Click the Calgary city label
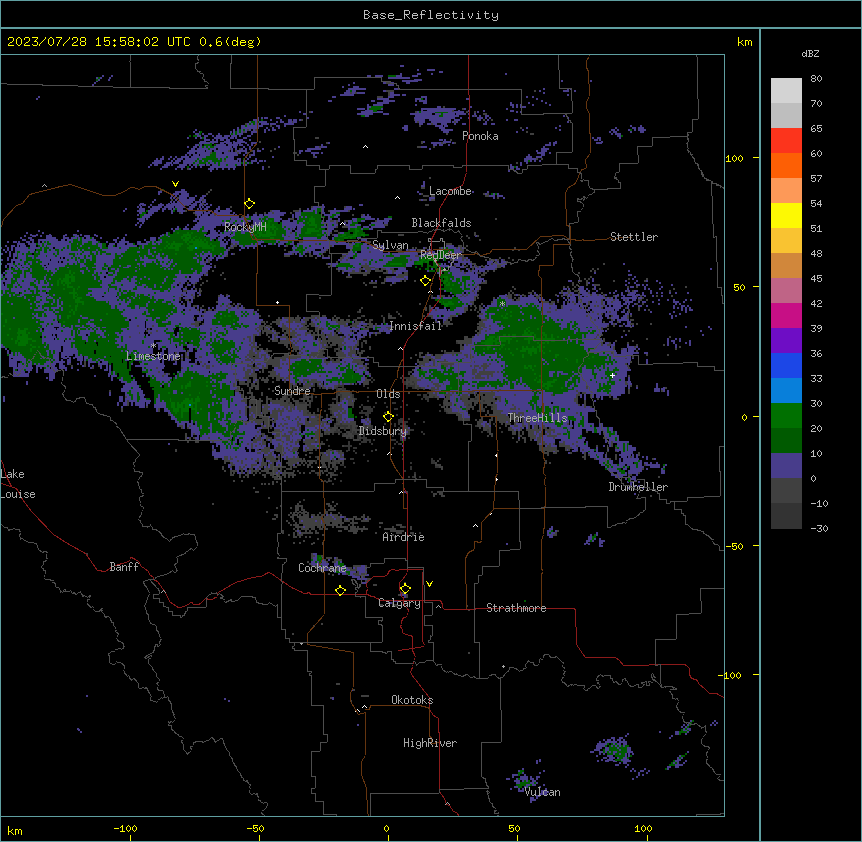This screenshot has width=862, height=842. (399, 603)
